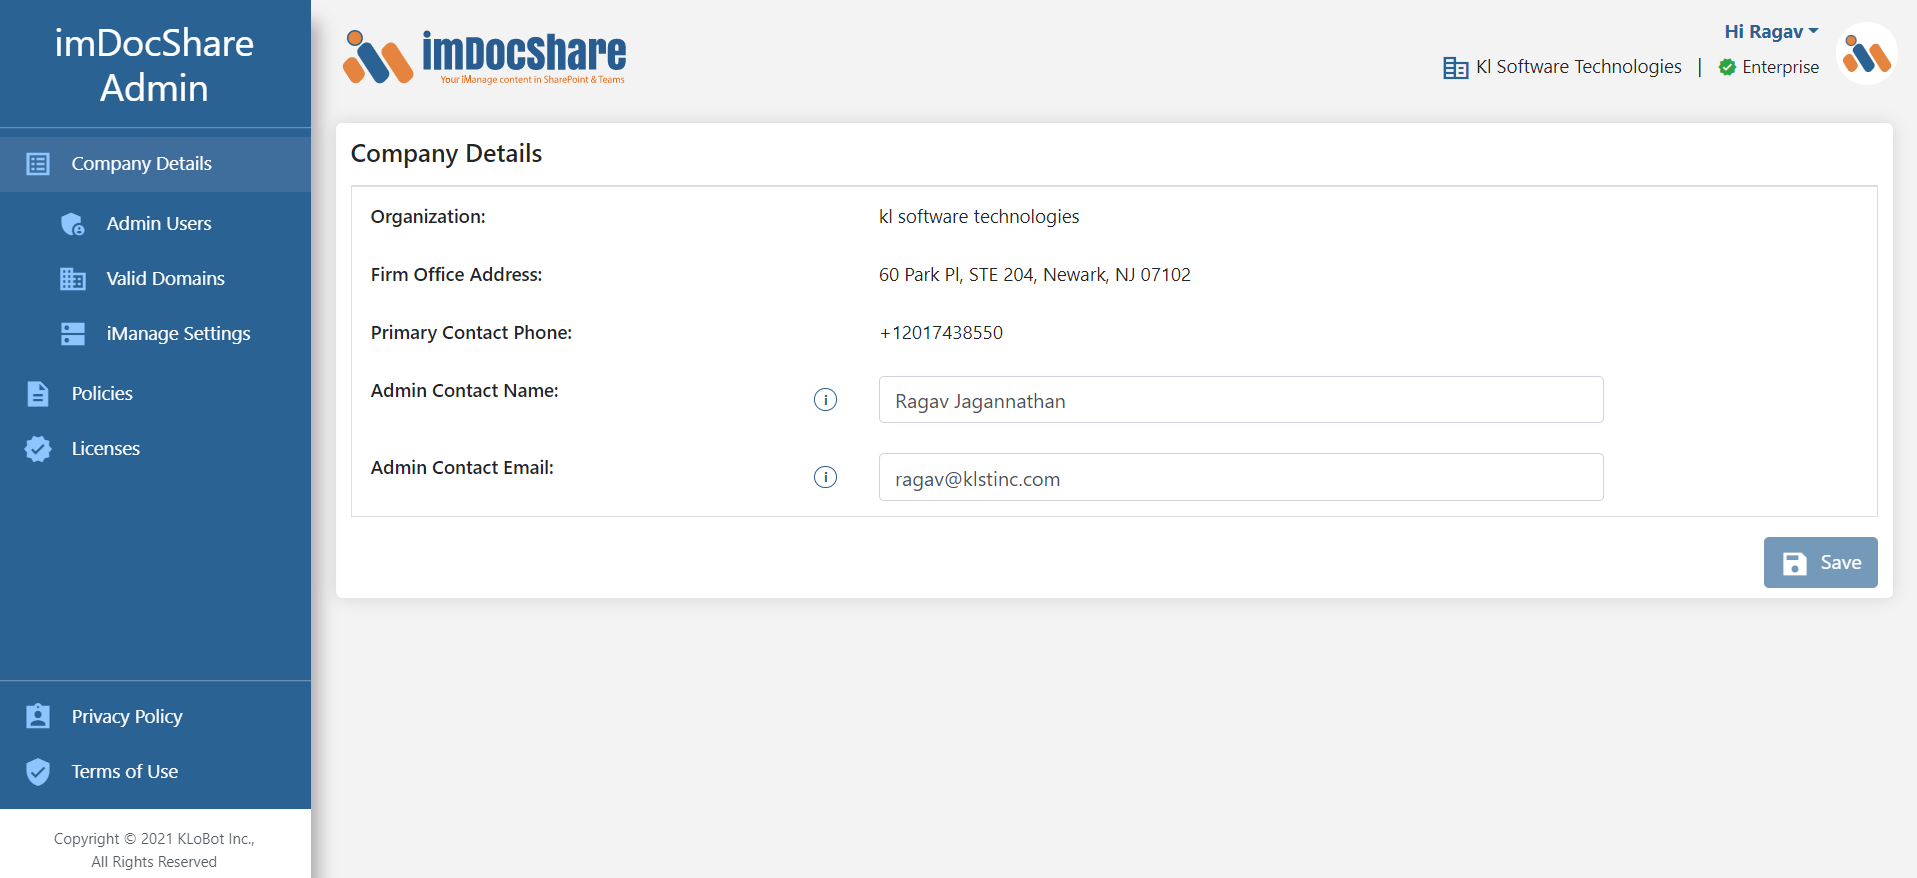This screenshot has height=878, width=1917.
Task: Click the building icon next to Kl Software Technologies
Action: click(1455, 68)
